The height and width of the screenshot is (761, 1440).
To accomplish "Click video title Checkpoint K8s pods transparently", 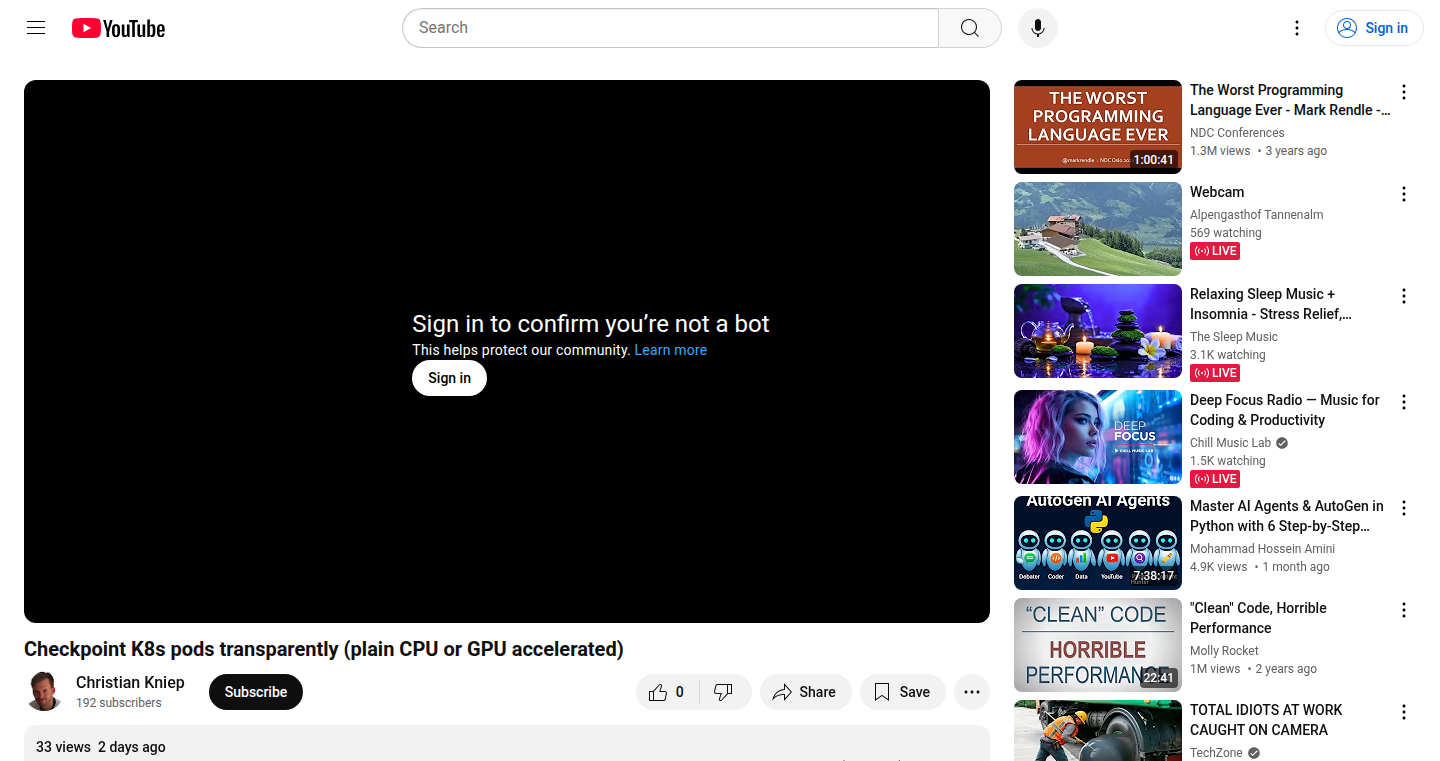I will pyautogui.click(x=324, y=649).
